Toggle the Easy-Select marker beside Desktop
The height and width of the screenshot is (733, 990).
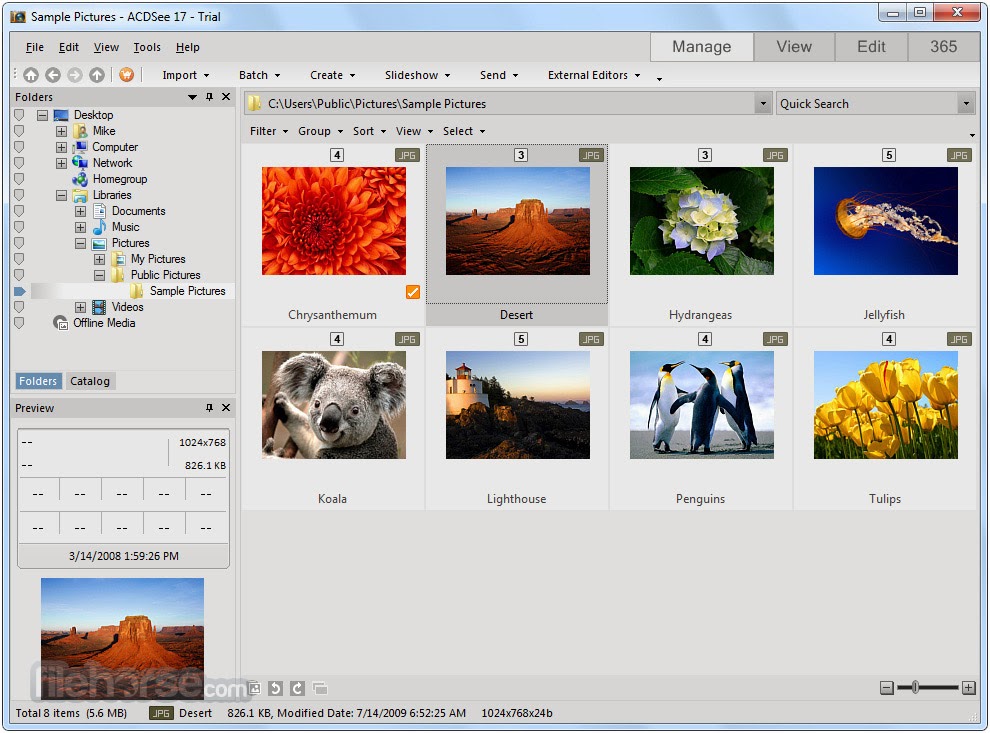[19, 115]
